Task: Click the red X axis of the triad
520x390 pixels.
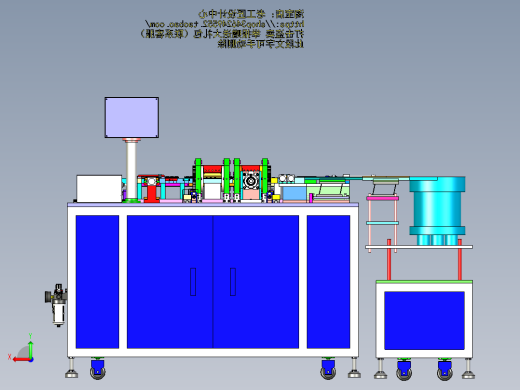Action: pyautogui.click(x=21, y=359)
